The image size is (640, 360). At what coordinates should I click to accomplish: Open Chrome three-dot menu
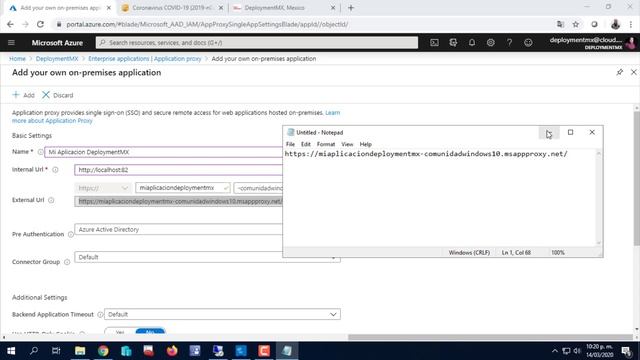click(x=631, y=24)
